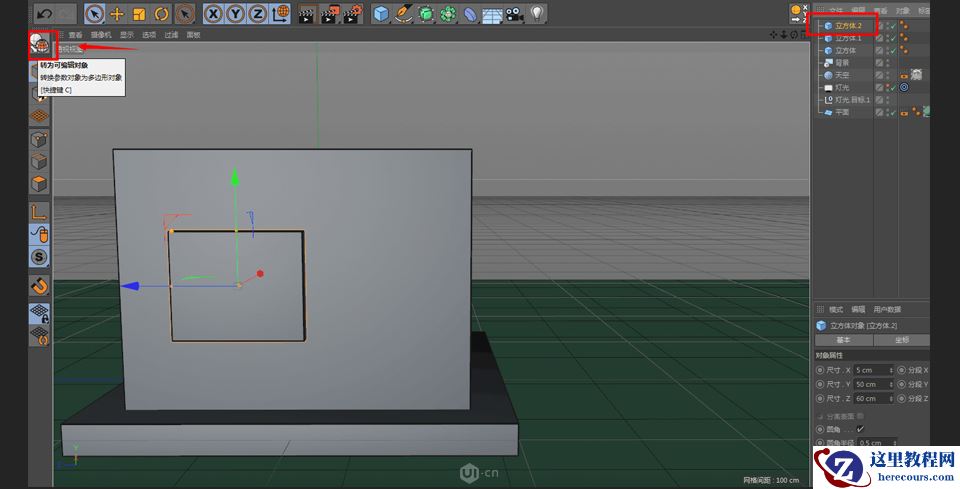Click the target tag on 灯光 row
Viewport: 960px width, 489px height.
[904, 88]
